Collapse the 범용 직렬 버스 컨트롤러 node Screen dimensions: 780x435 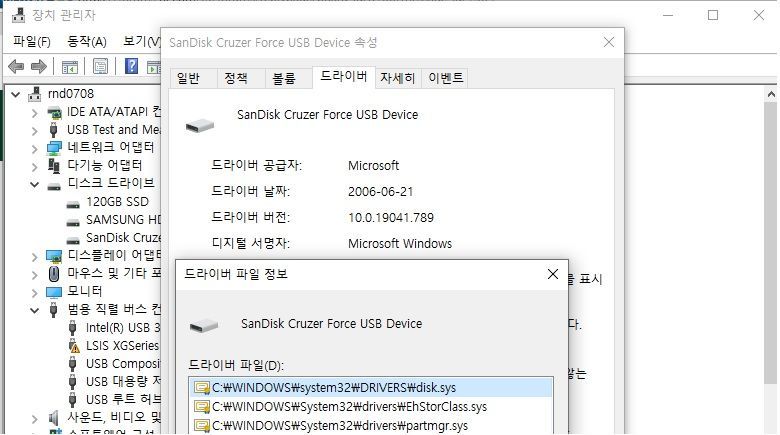[x=34, y=310]
